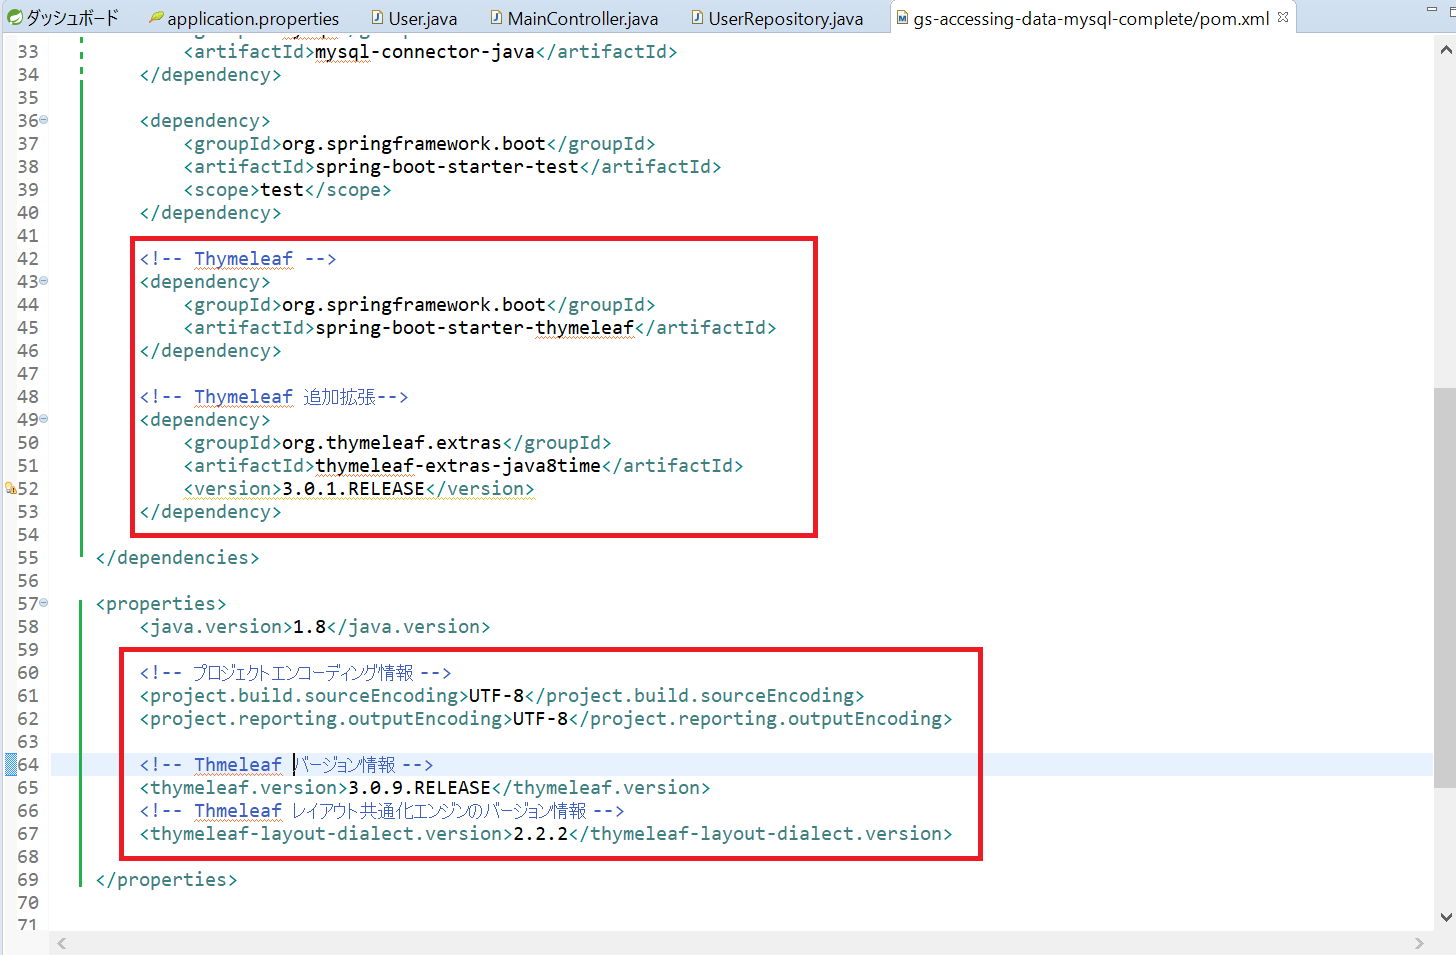Image resolution: width=1456 pixels, height=955 pixels.
Task: Click the Java file icon on MainController.java tab
Action: pos(496,18)
